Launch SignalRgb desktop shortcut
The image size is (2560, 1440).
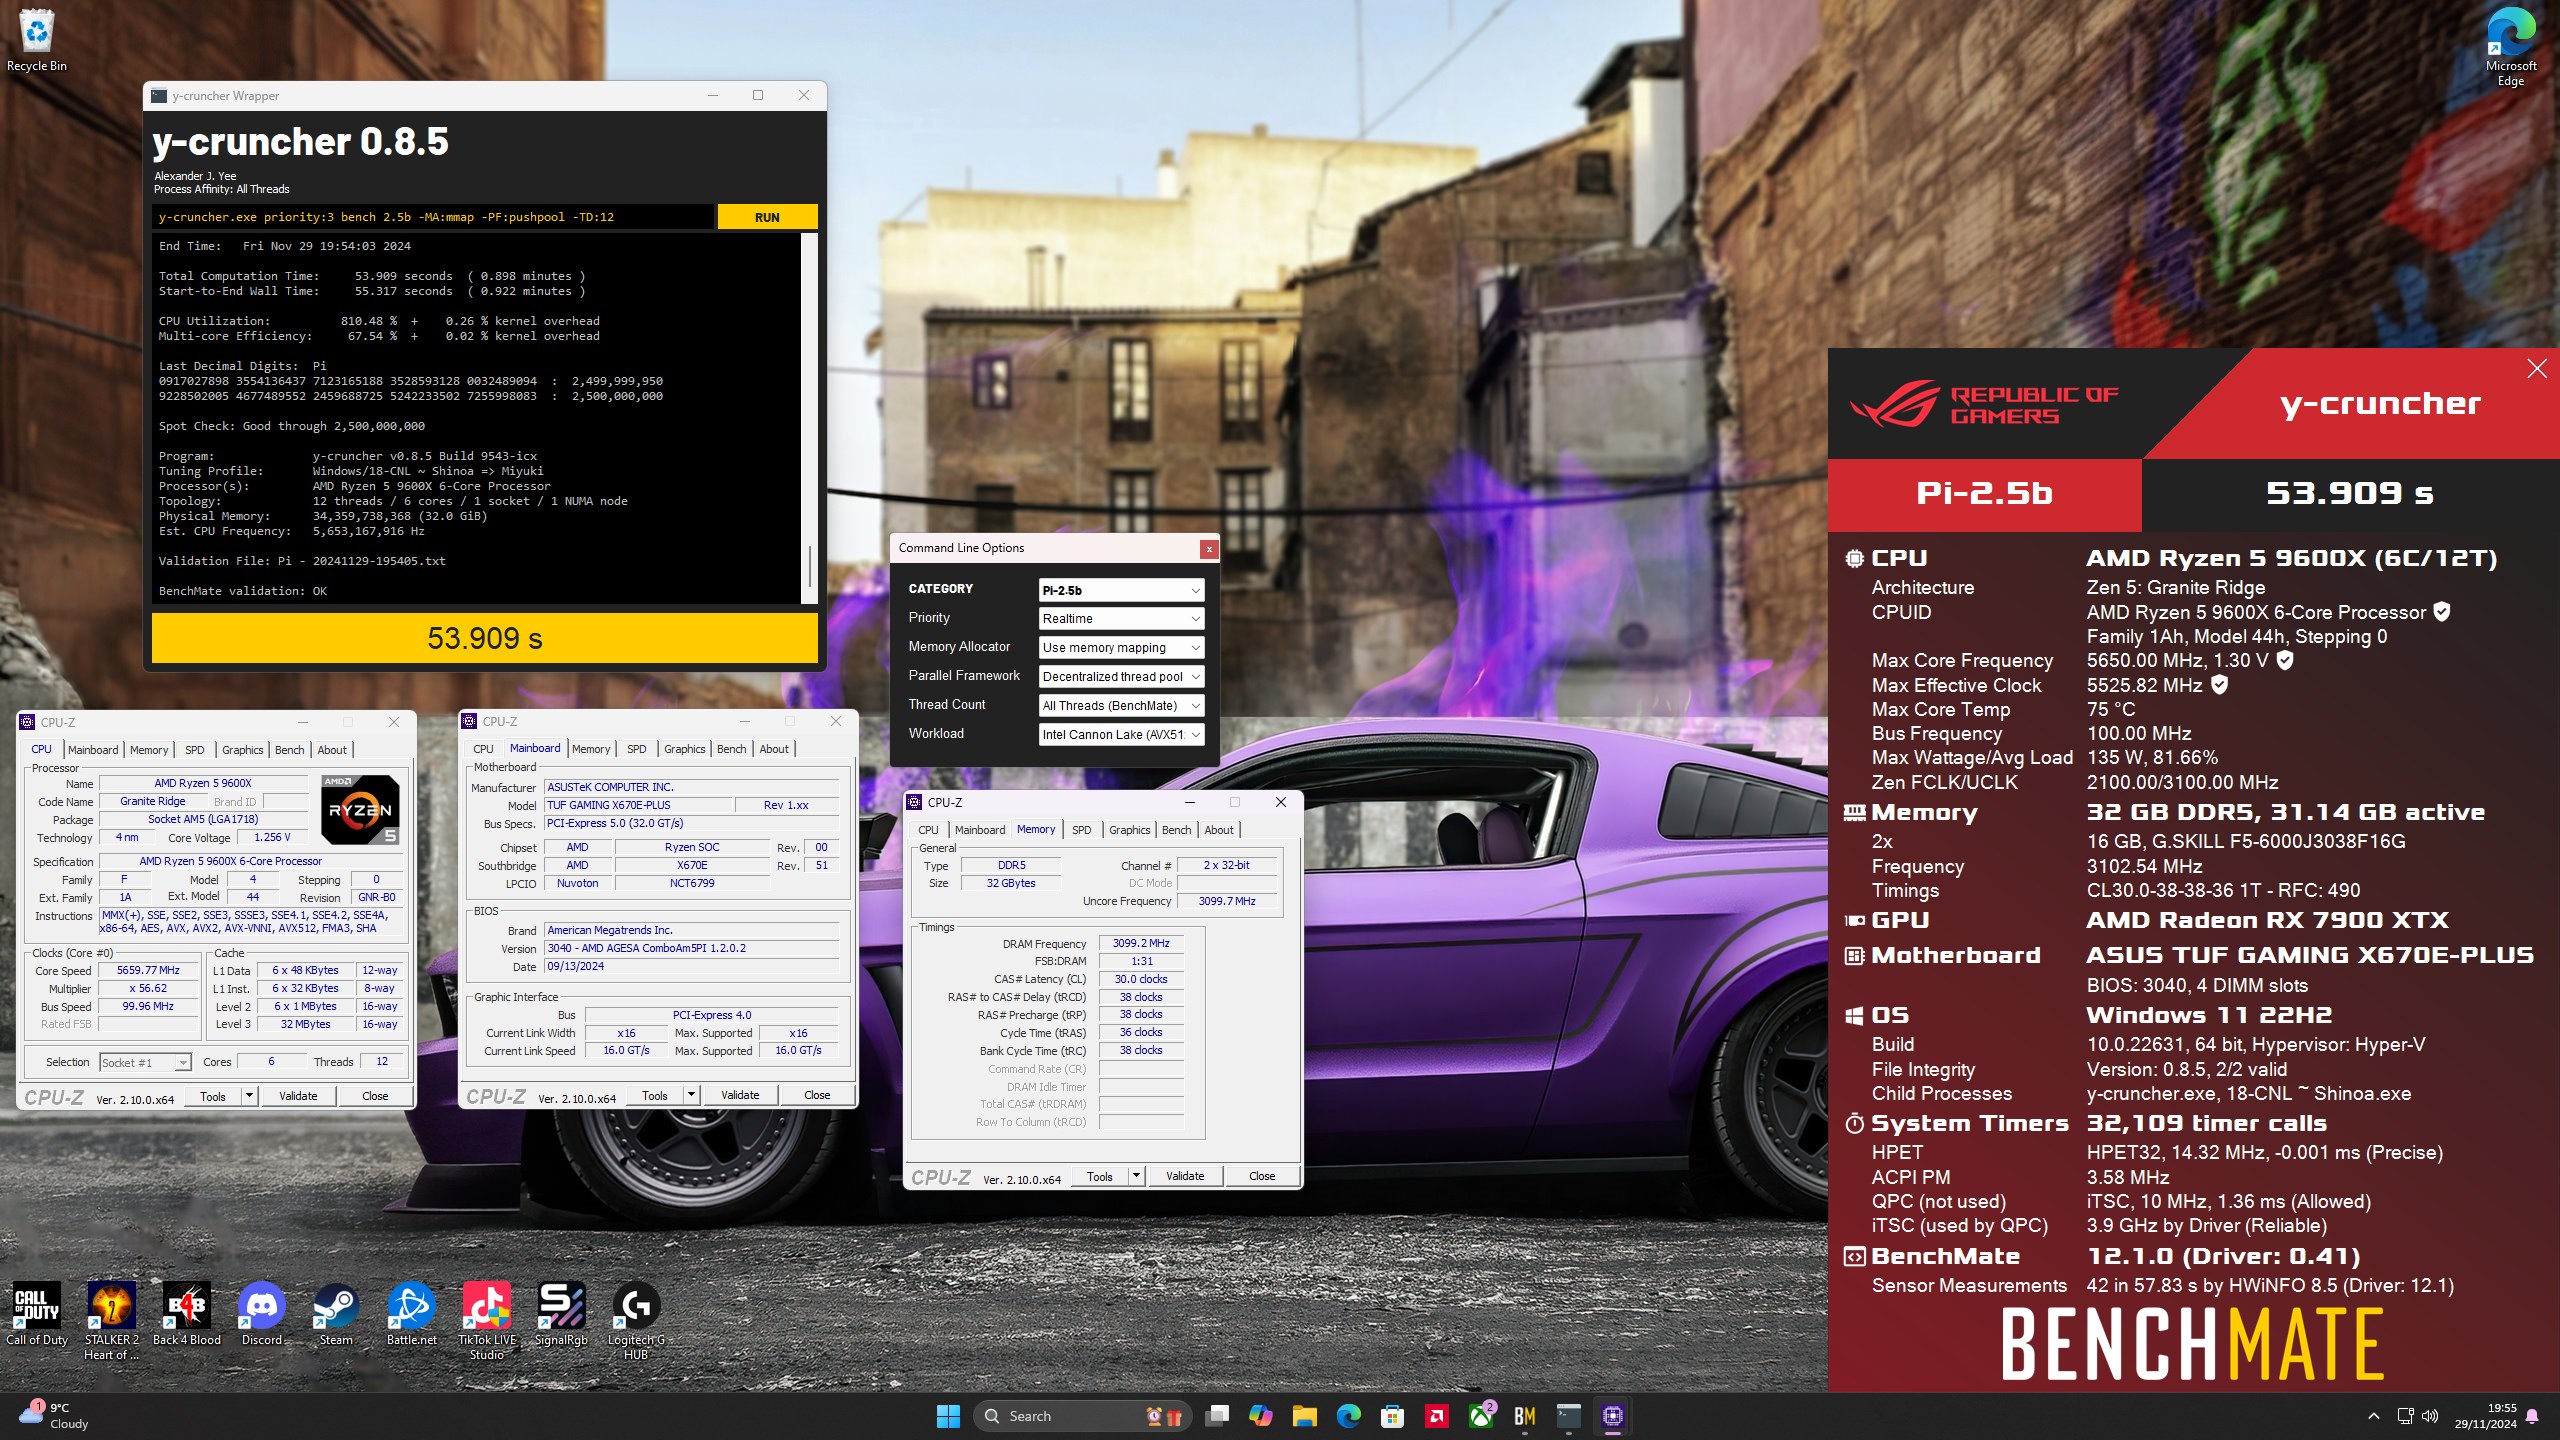point(561,1315)
